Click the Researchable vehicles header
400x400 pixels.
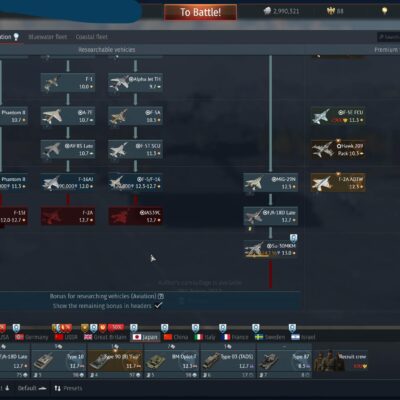[x=107, y=50]
